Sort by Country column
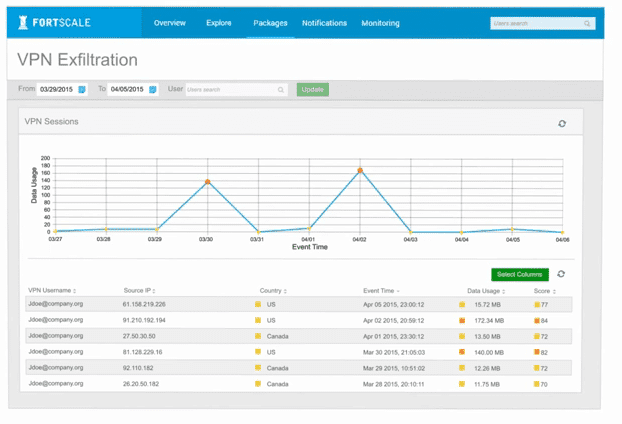 tap(271, 291)
